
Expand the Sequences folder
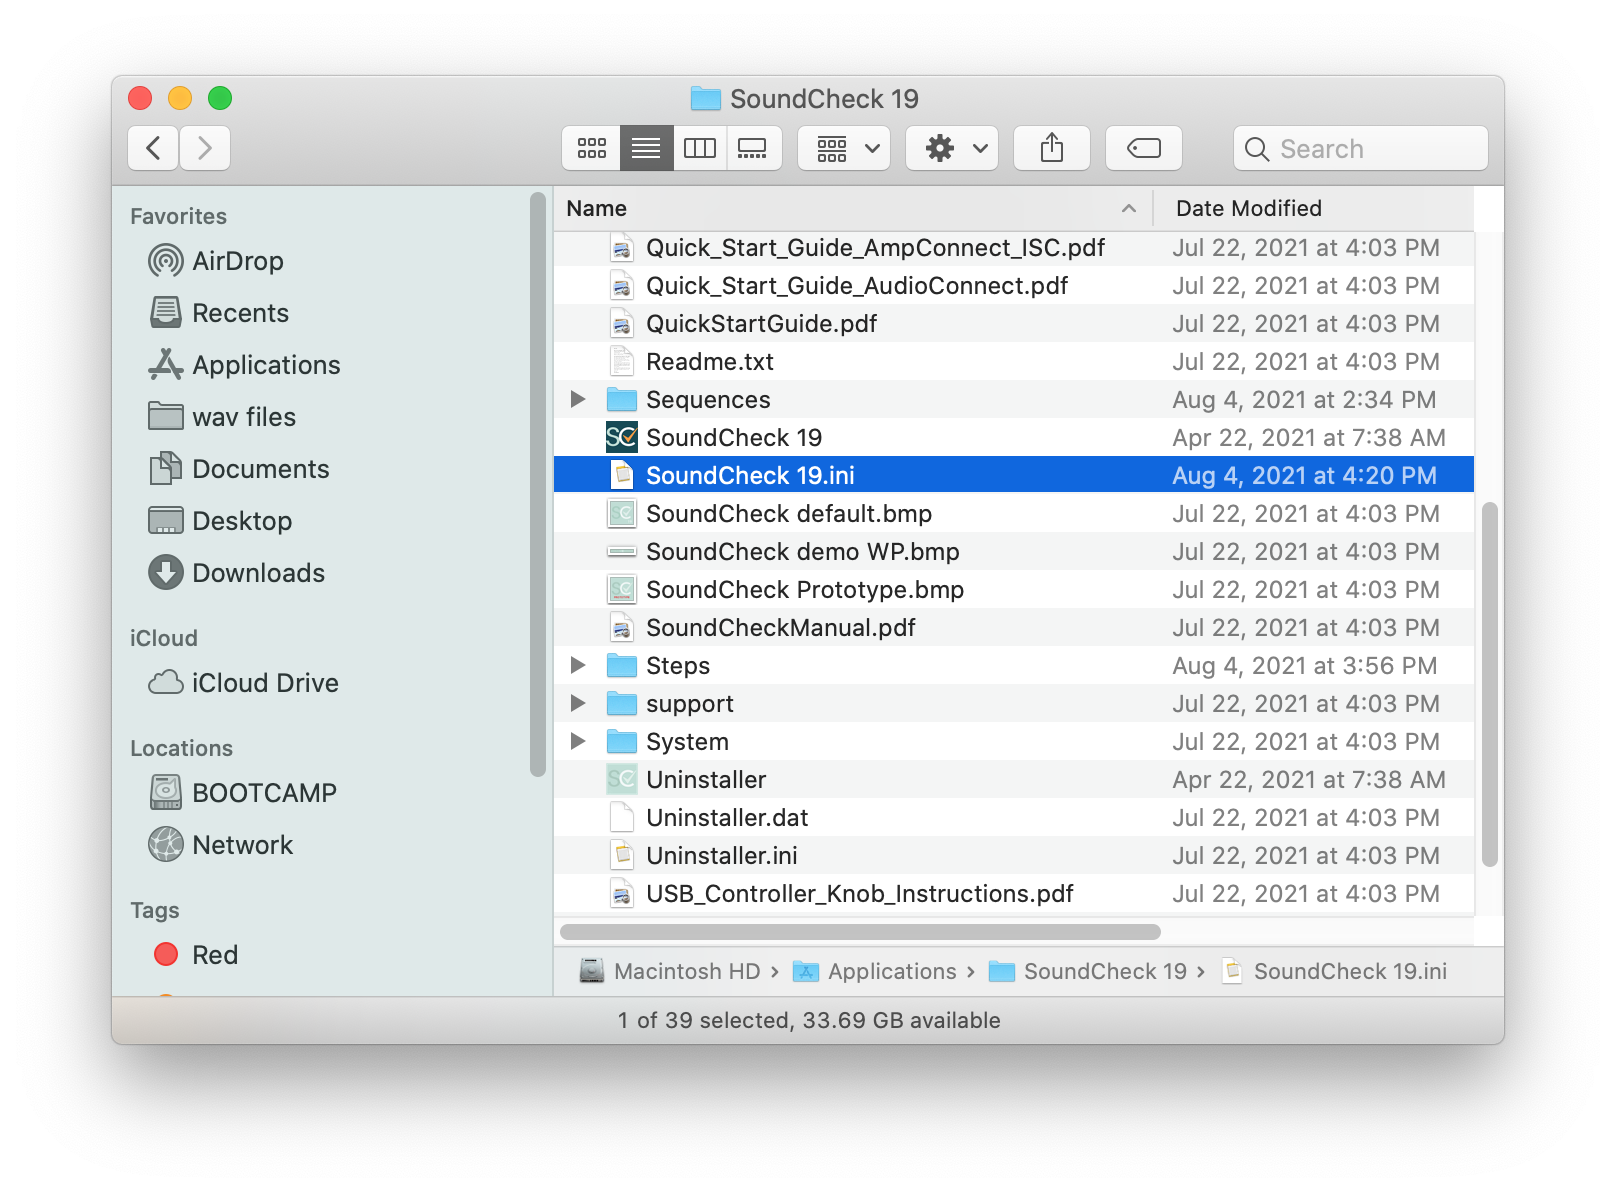pos(577,399)
